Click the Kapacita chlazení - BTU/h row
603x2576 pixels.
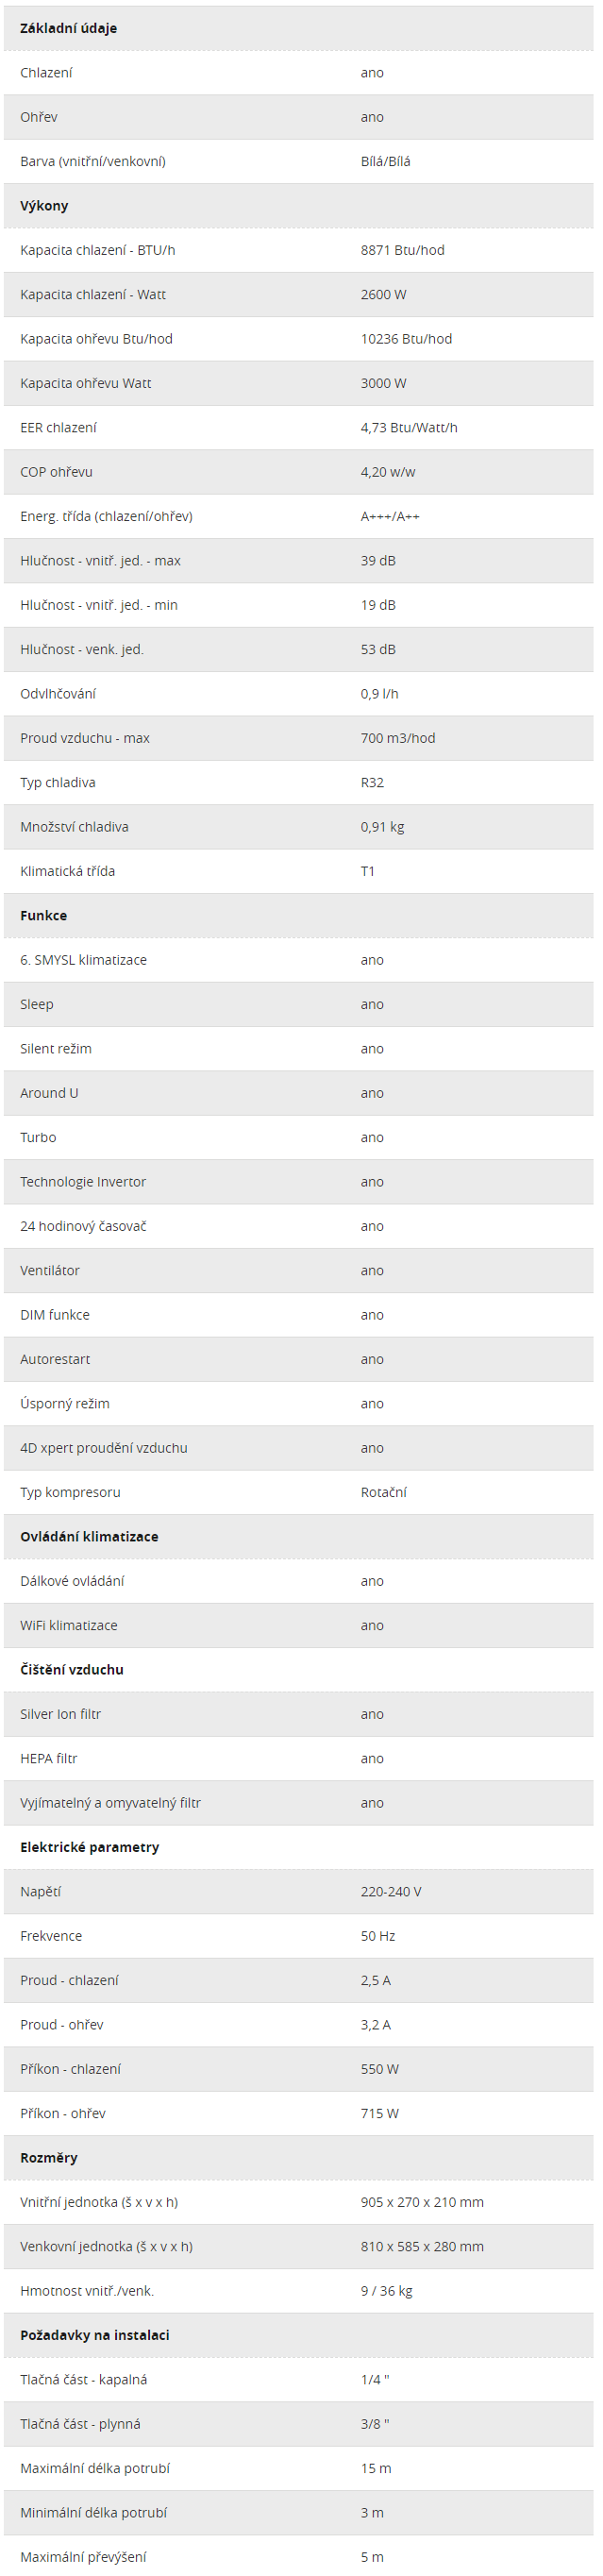click(x=298, y=250)
